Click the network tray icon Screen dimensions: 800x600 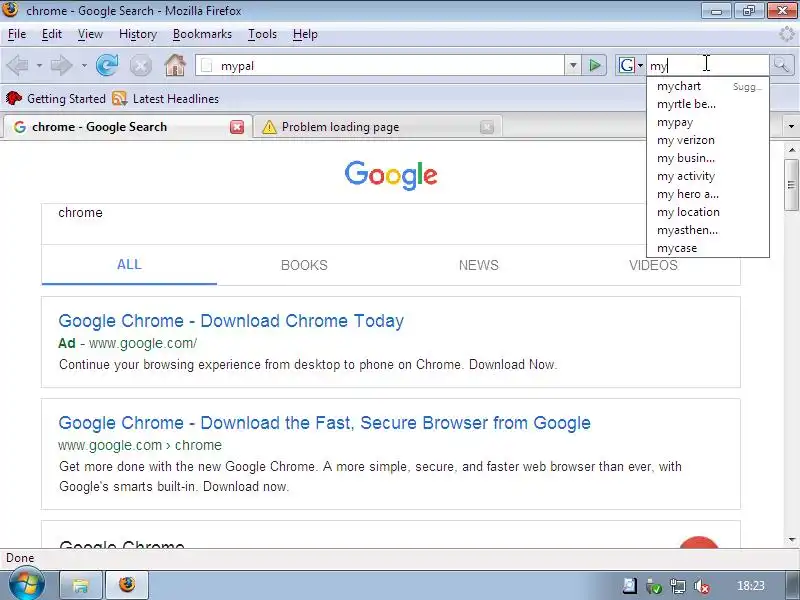pos(678,586)
